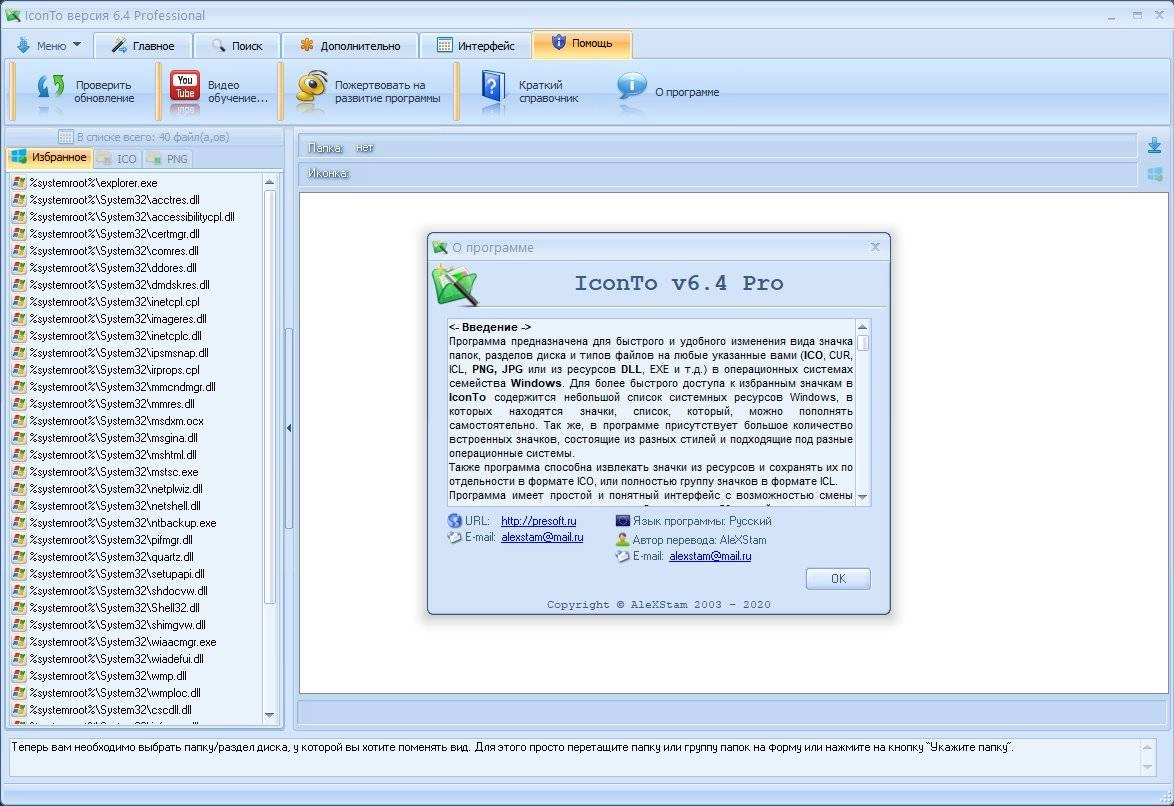Screen dimensions: 1174x806
Task: Click the hint text scroll down arrow
Action: 1147,767
